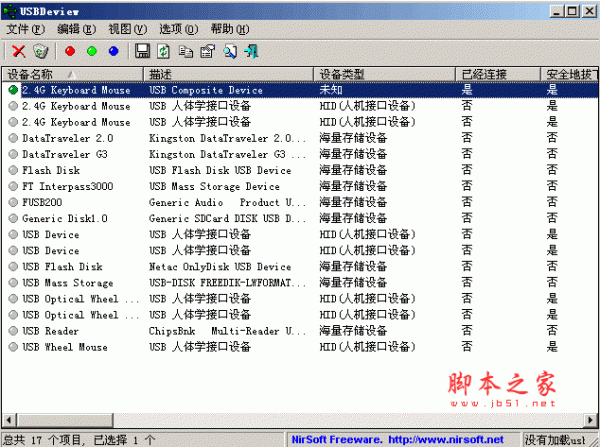Sort by the 设备名称 column header

73,74
